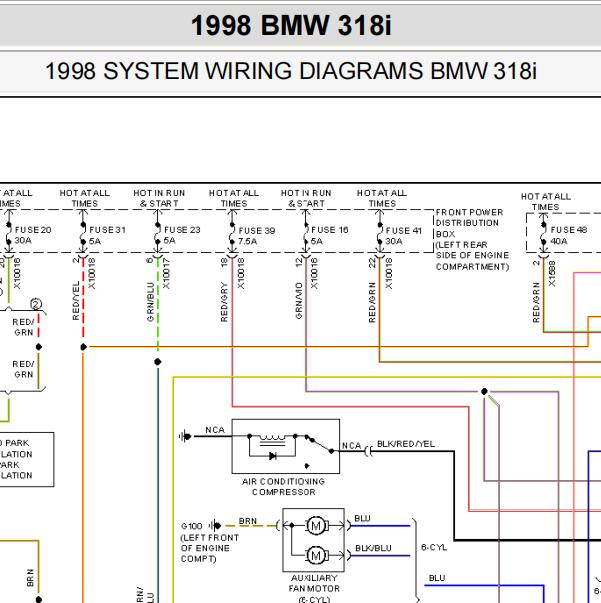
Task: Click "HOT AT ALL TIMES" above Fuse 39
Action: point(234,198)
